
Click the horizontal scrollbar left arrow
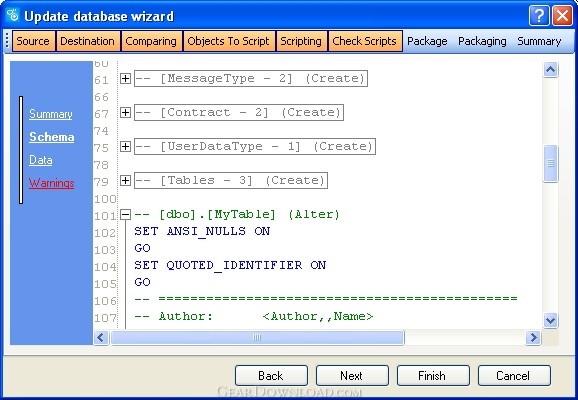pos(101,337)
